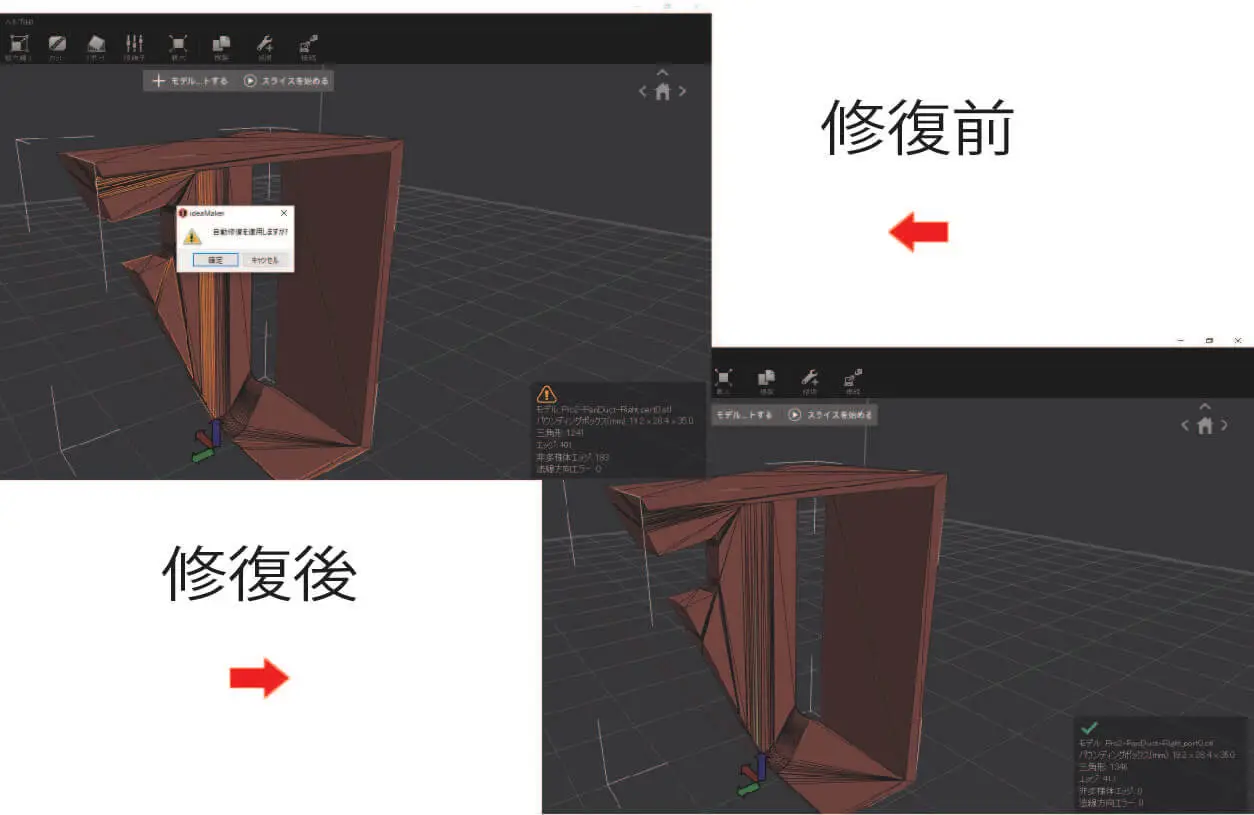
Task: Start slicing via スライスを始める in lower window
Action: 831,415
